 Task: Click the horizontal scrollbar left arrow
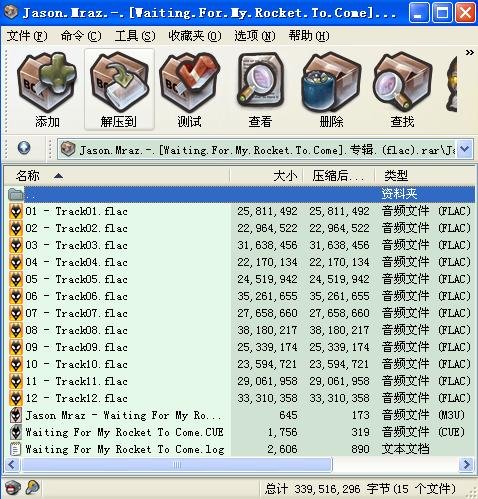tap(12, 464)
